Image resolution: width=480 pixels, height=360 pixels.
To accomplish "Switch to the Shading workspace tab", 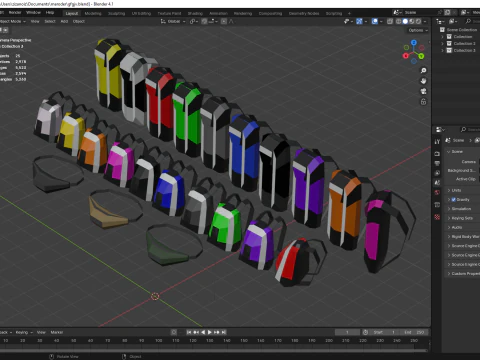I will point(195,13).
